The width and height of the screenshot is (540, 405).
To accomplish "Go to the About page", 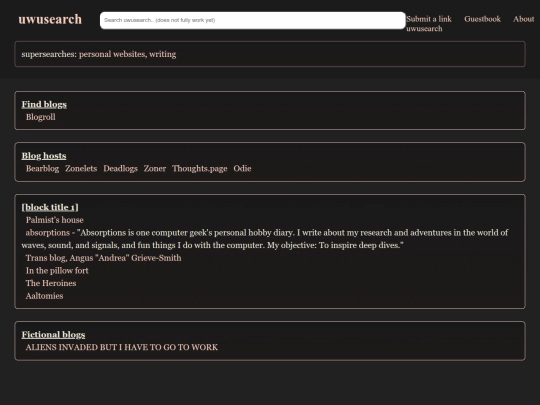I will 523,19.
